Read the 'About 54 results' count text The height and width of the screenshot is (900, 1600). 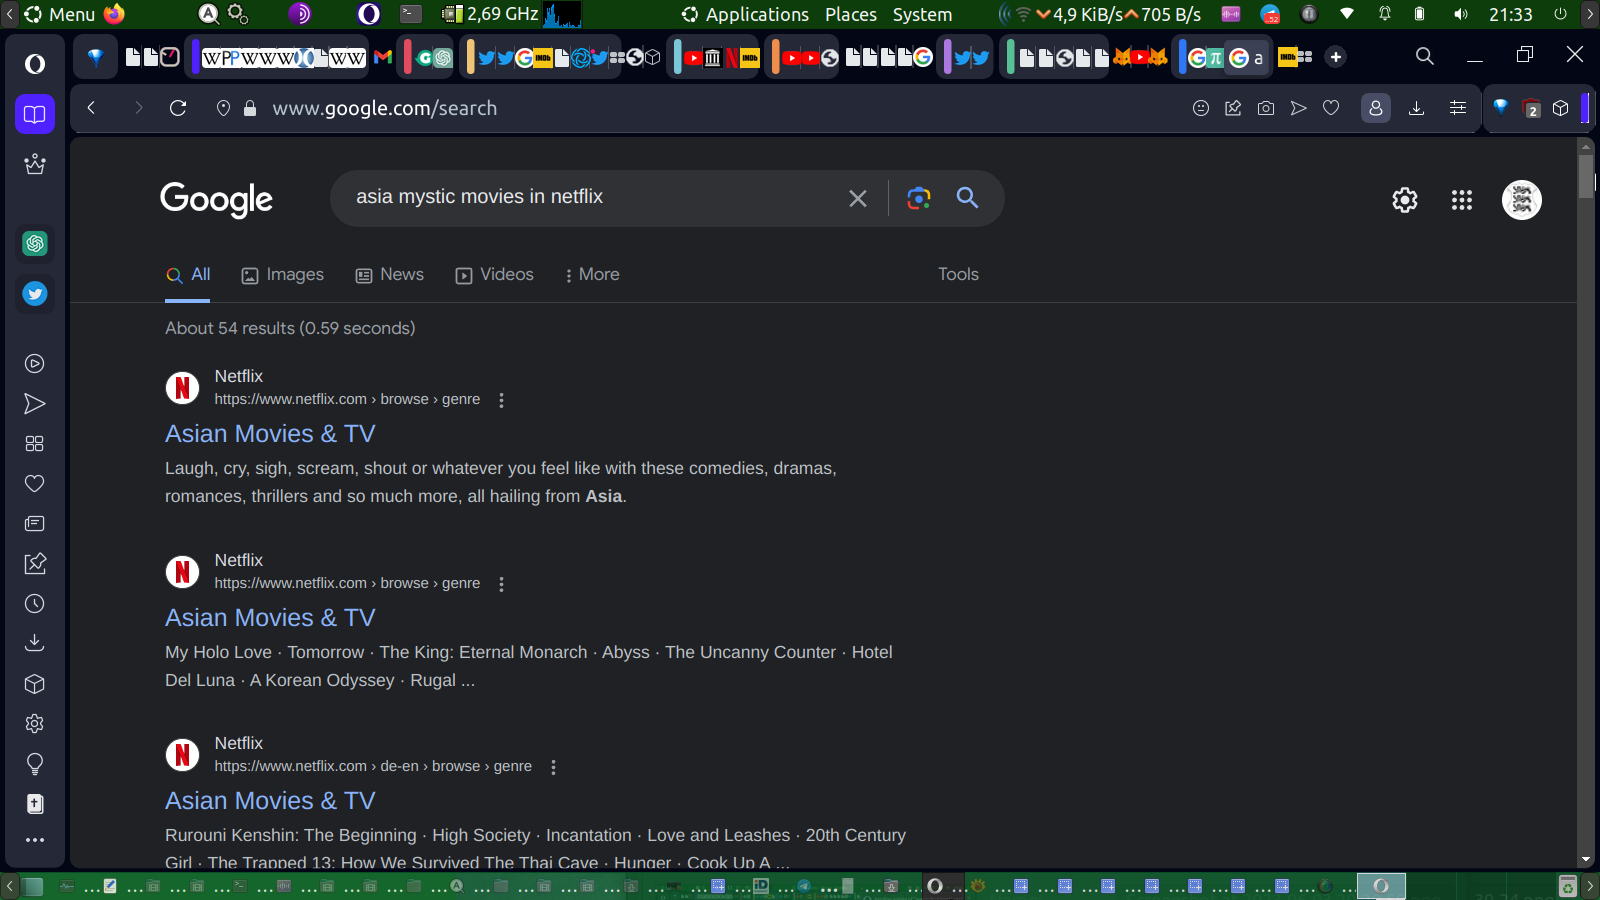pyautogui.click(x=290, y=328)
